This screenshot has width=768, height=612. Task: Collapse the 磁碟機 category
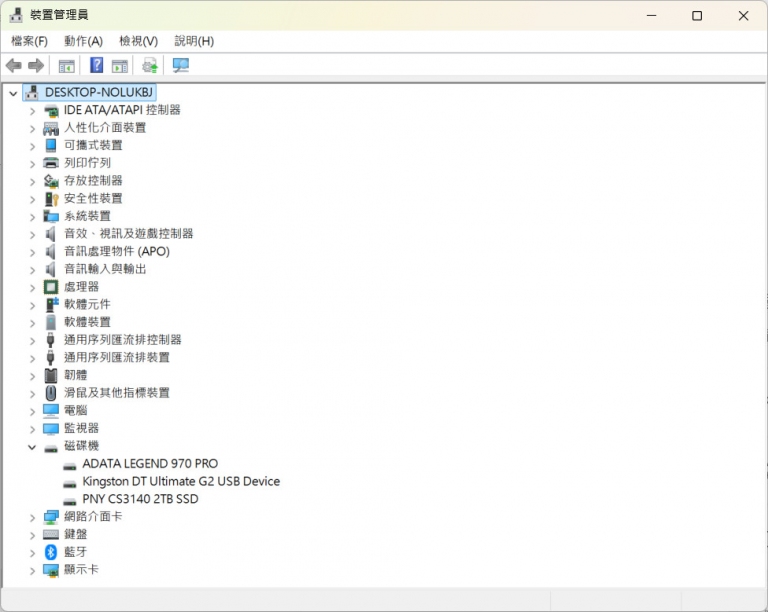(32, 447)
